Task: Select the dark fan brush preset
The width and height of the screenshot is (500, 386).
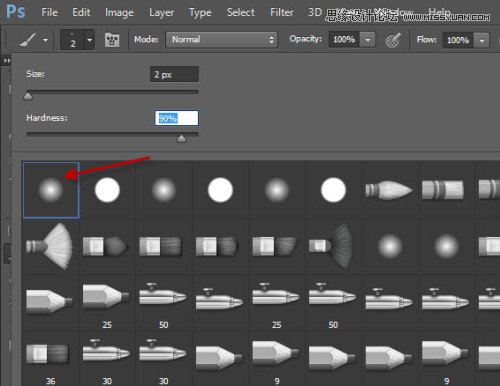Action: [331, 246]
